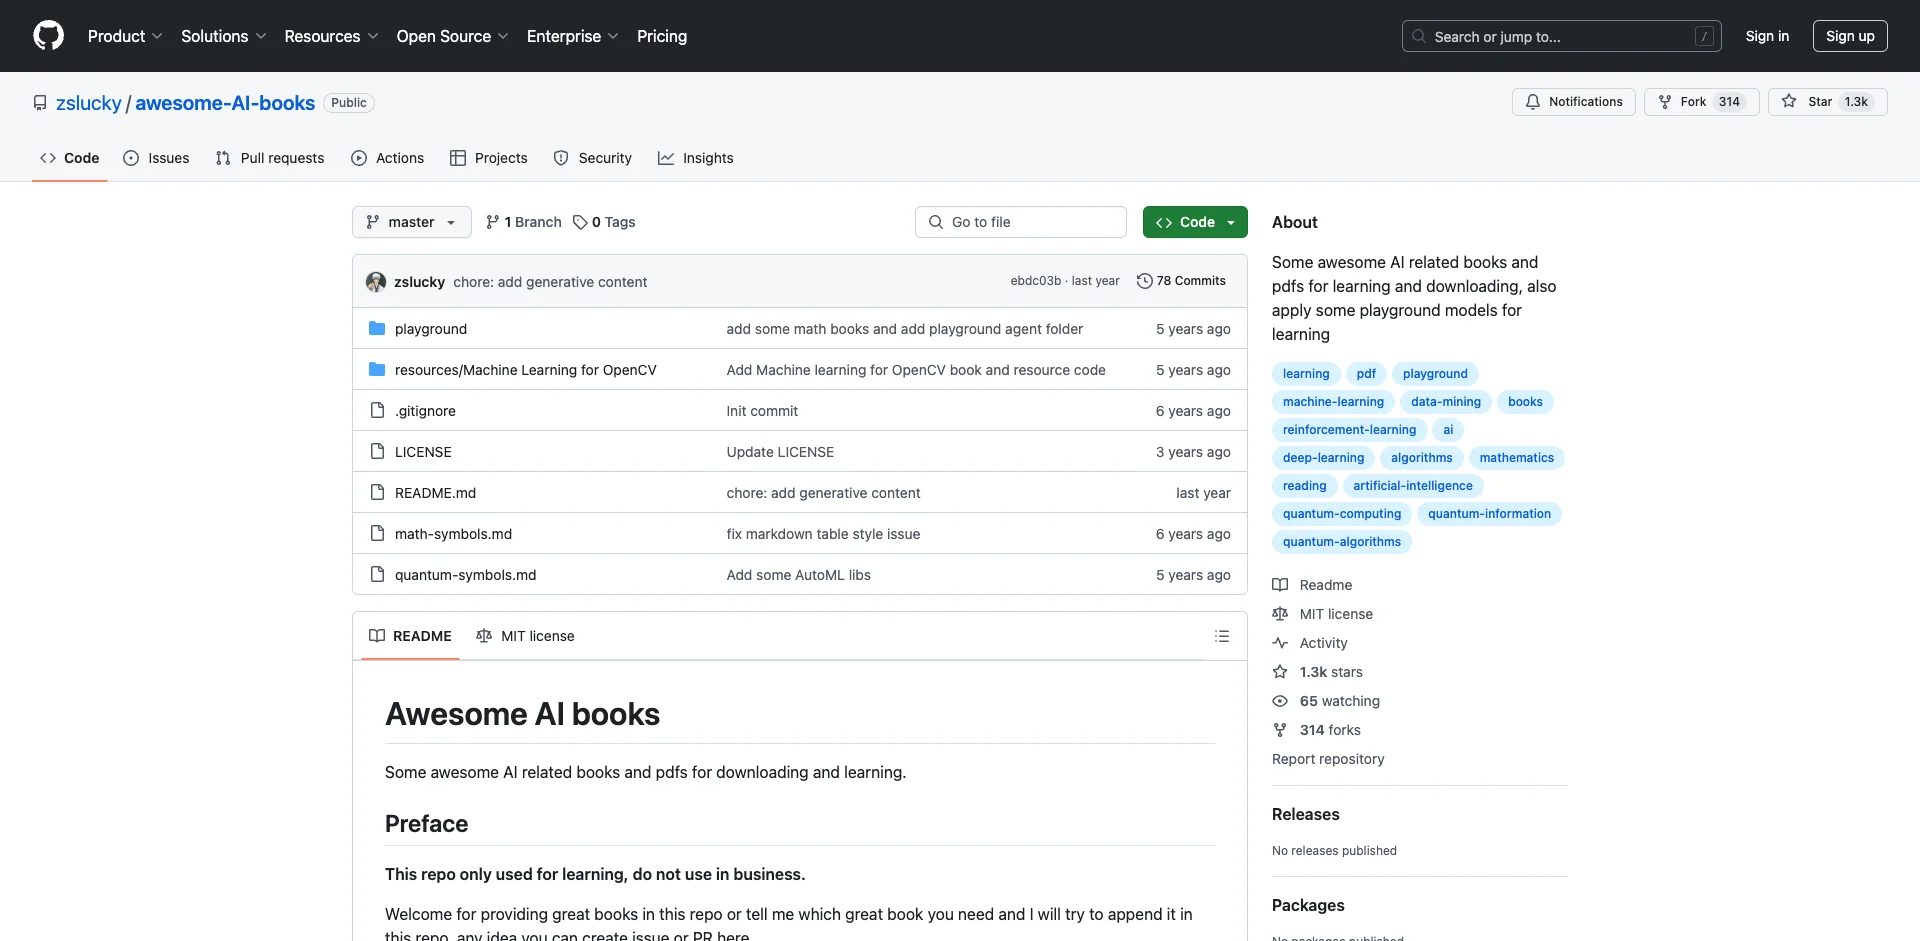This screenshot has width=1920, height=941.
Task: Click Report repository
Action: coord(1328,759)
